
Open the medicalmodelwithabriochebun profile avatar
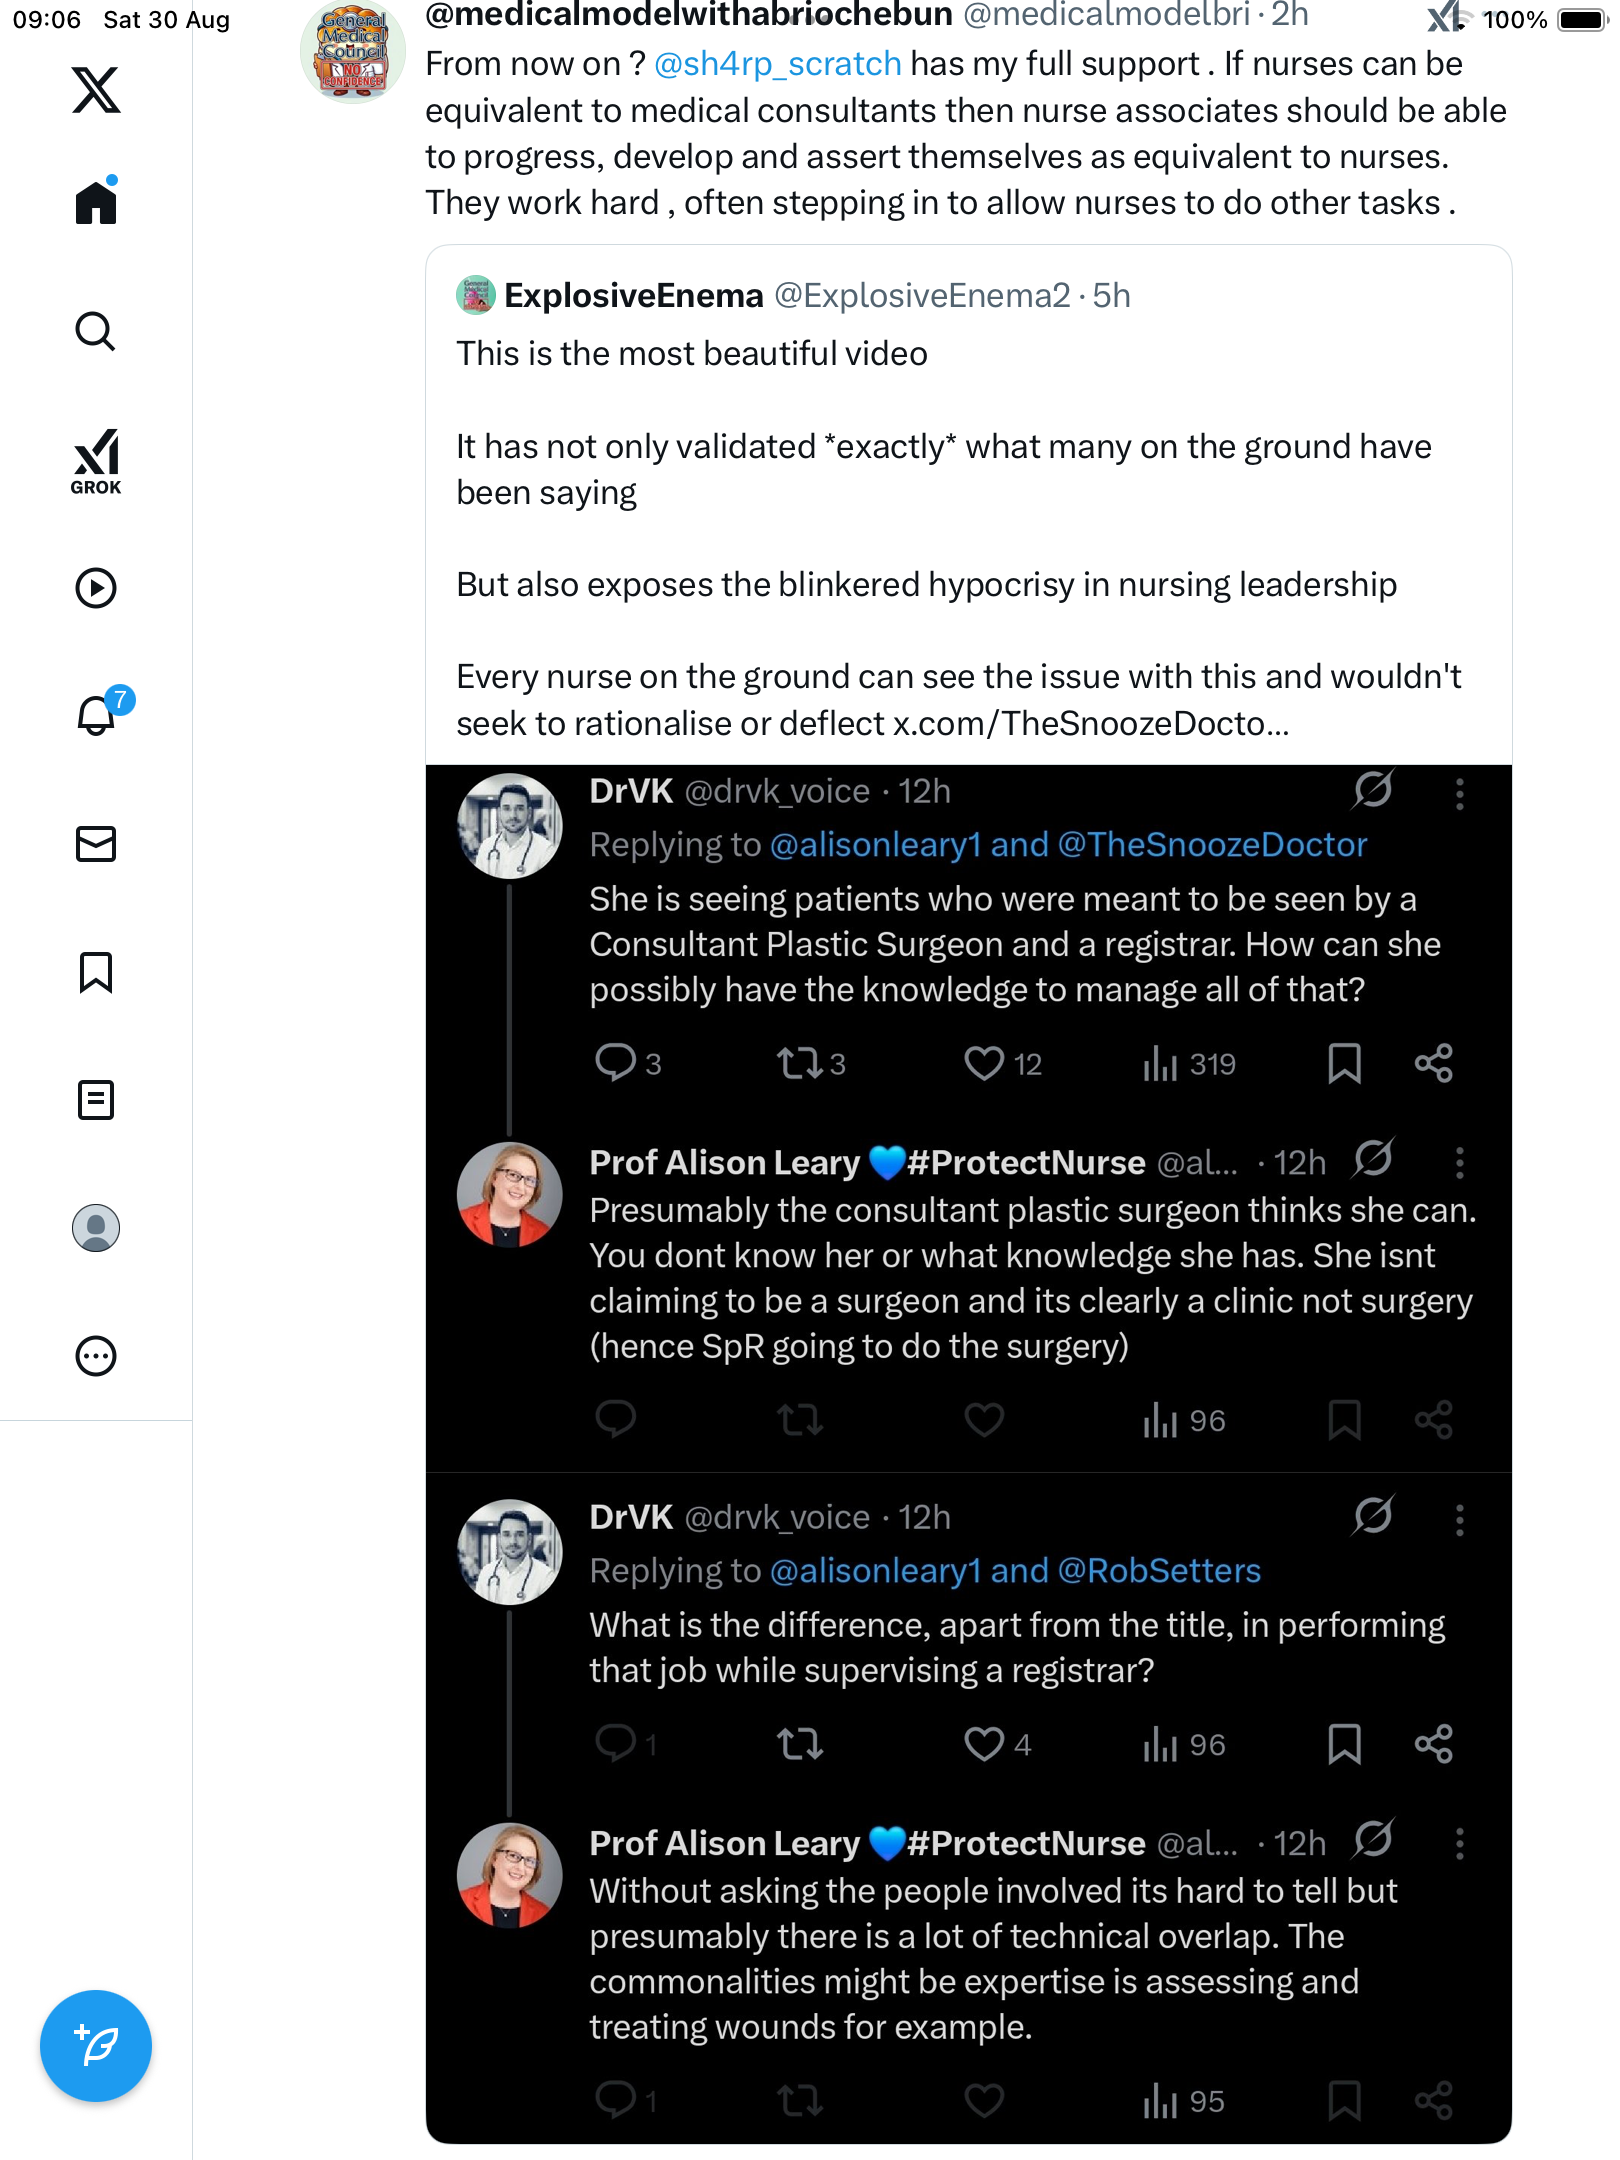tap(353, 52)
